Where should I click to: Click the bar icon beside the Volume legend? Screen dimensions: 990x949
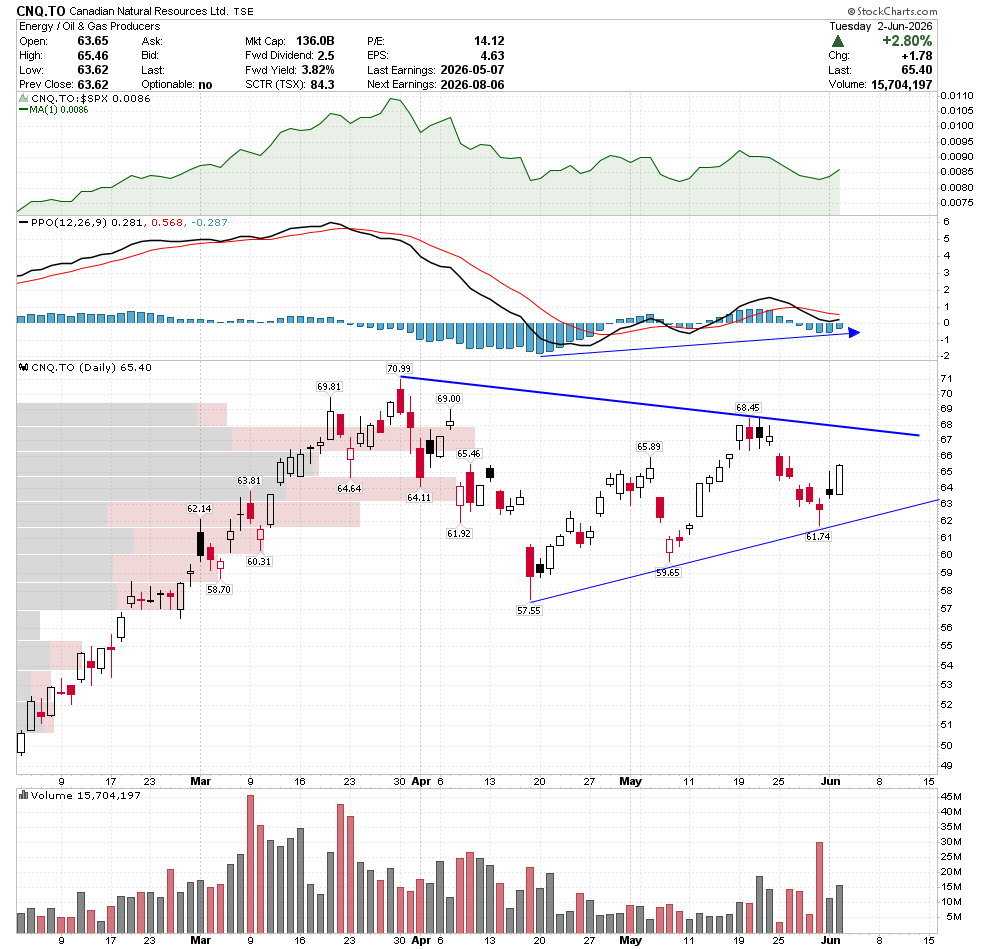tap(23, 796)
